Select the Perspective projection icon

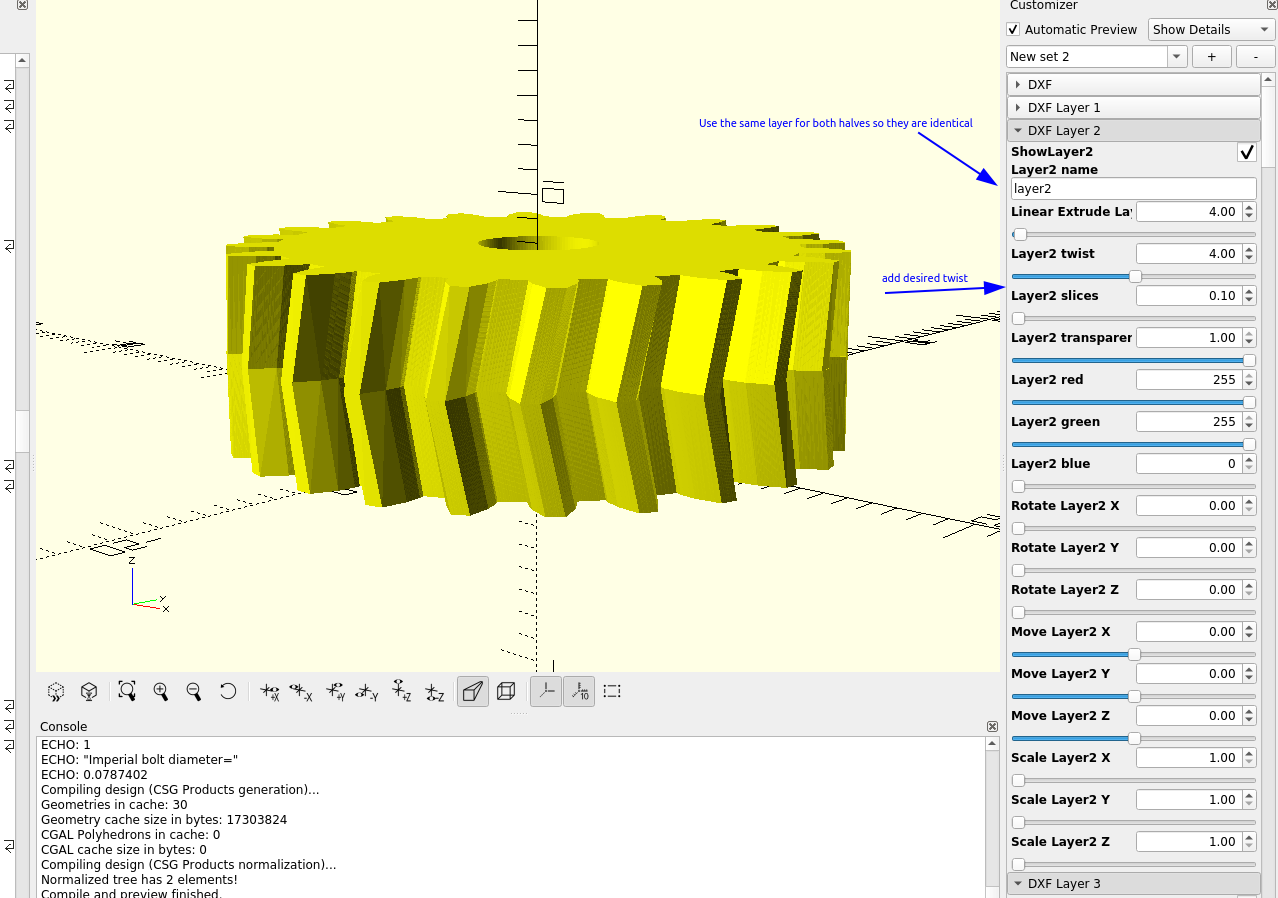click(x=473, y=691)
